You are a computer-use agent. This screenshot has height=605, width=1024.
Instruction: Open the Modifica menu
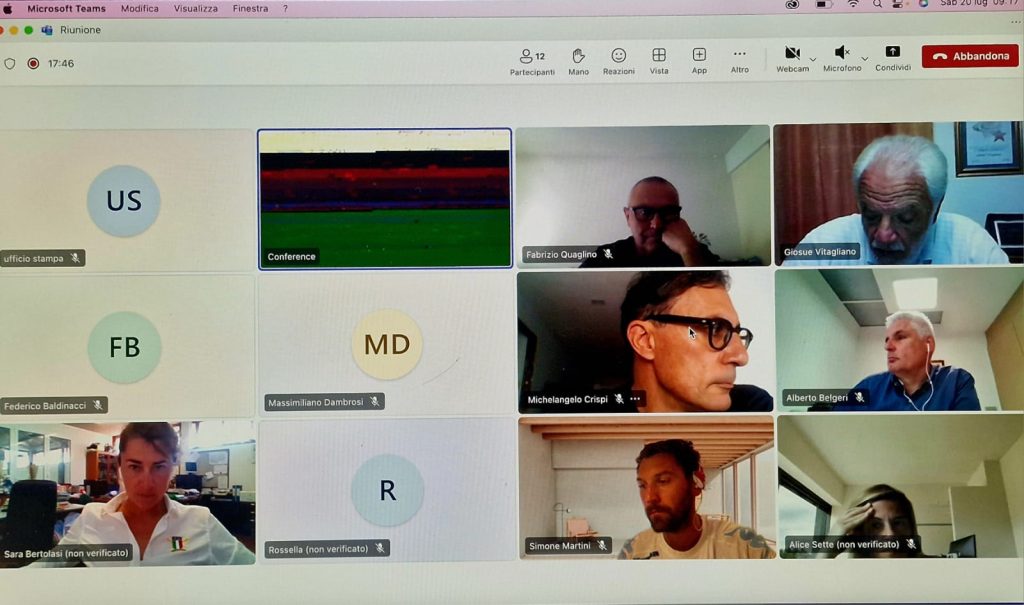140,8
